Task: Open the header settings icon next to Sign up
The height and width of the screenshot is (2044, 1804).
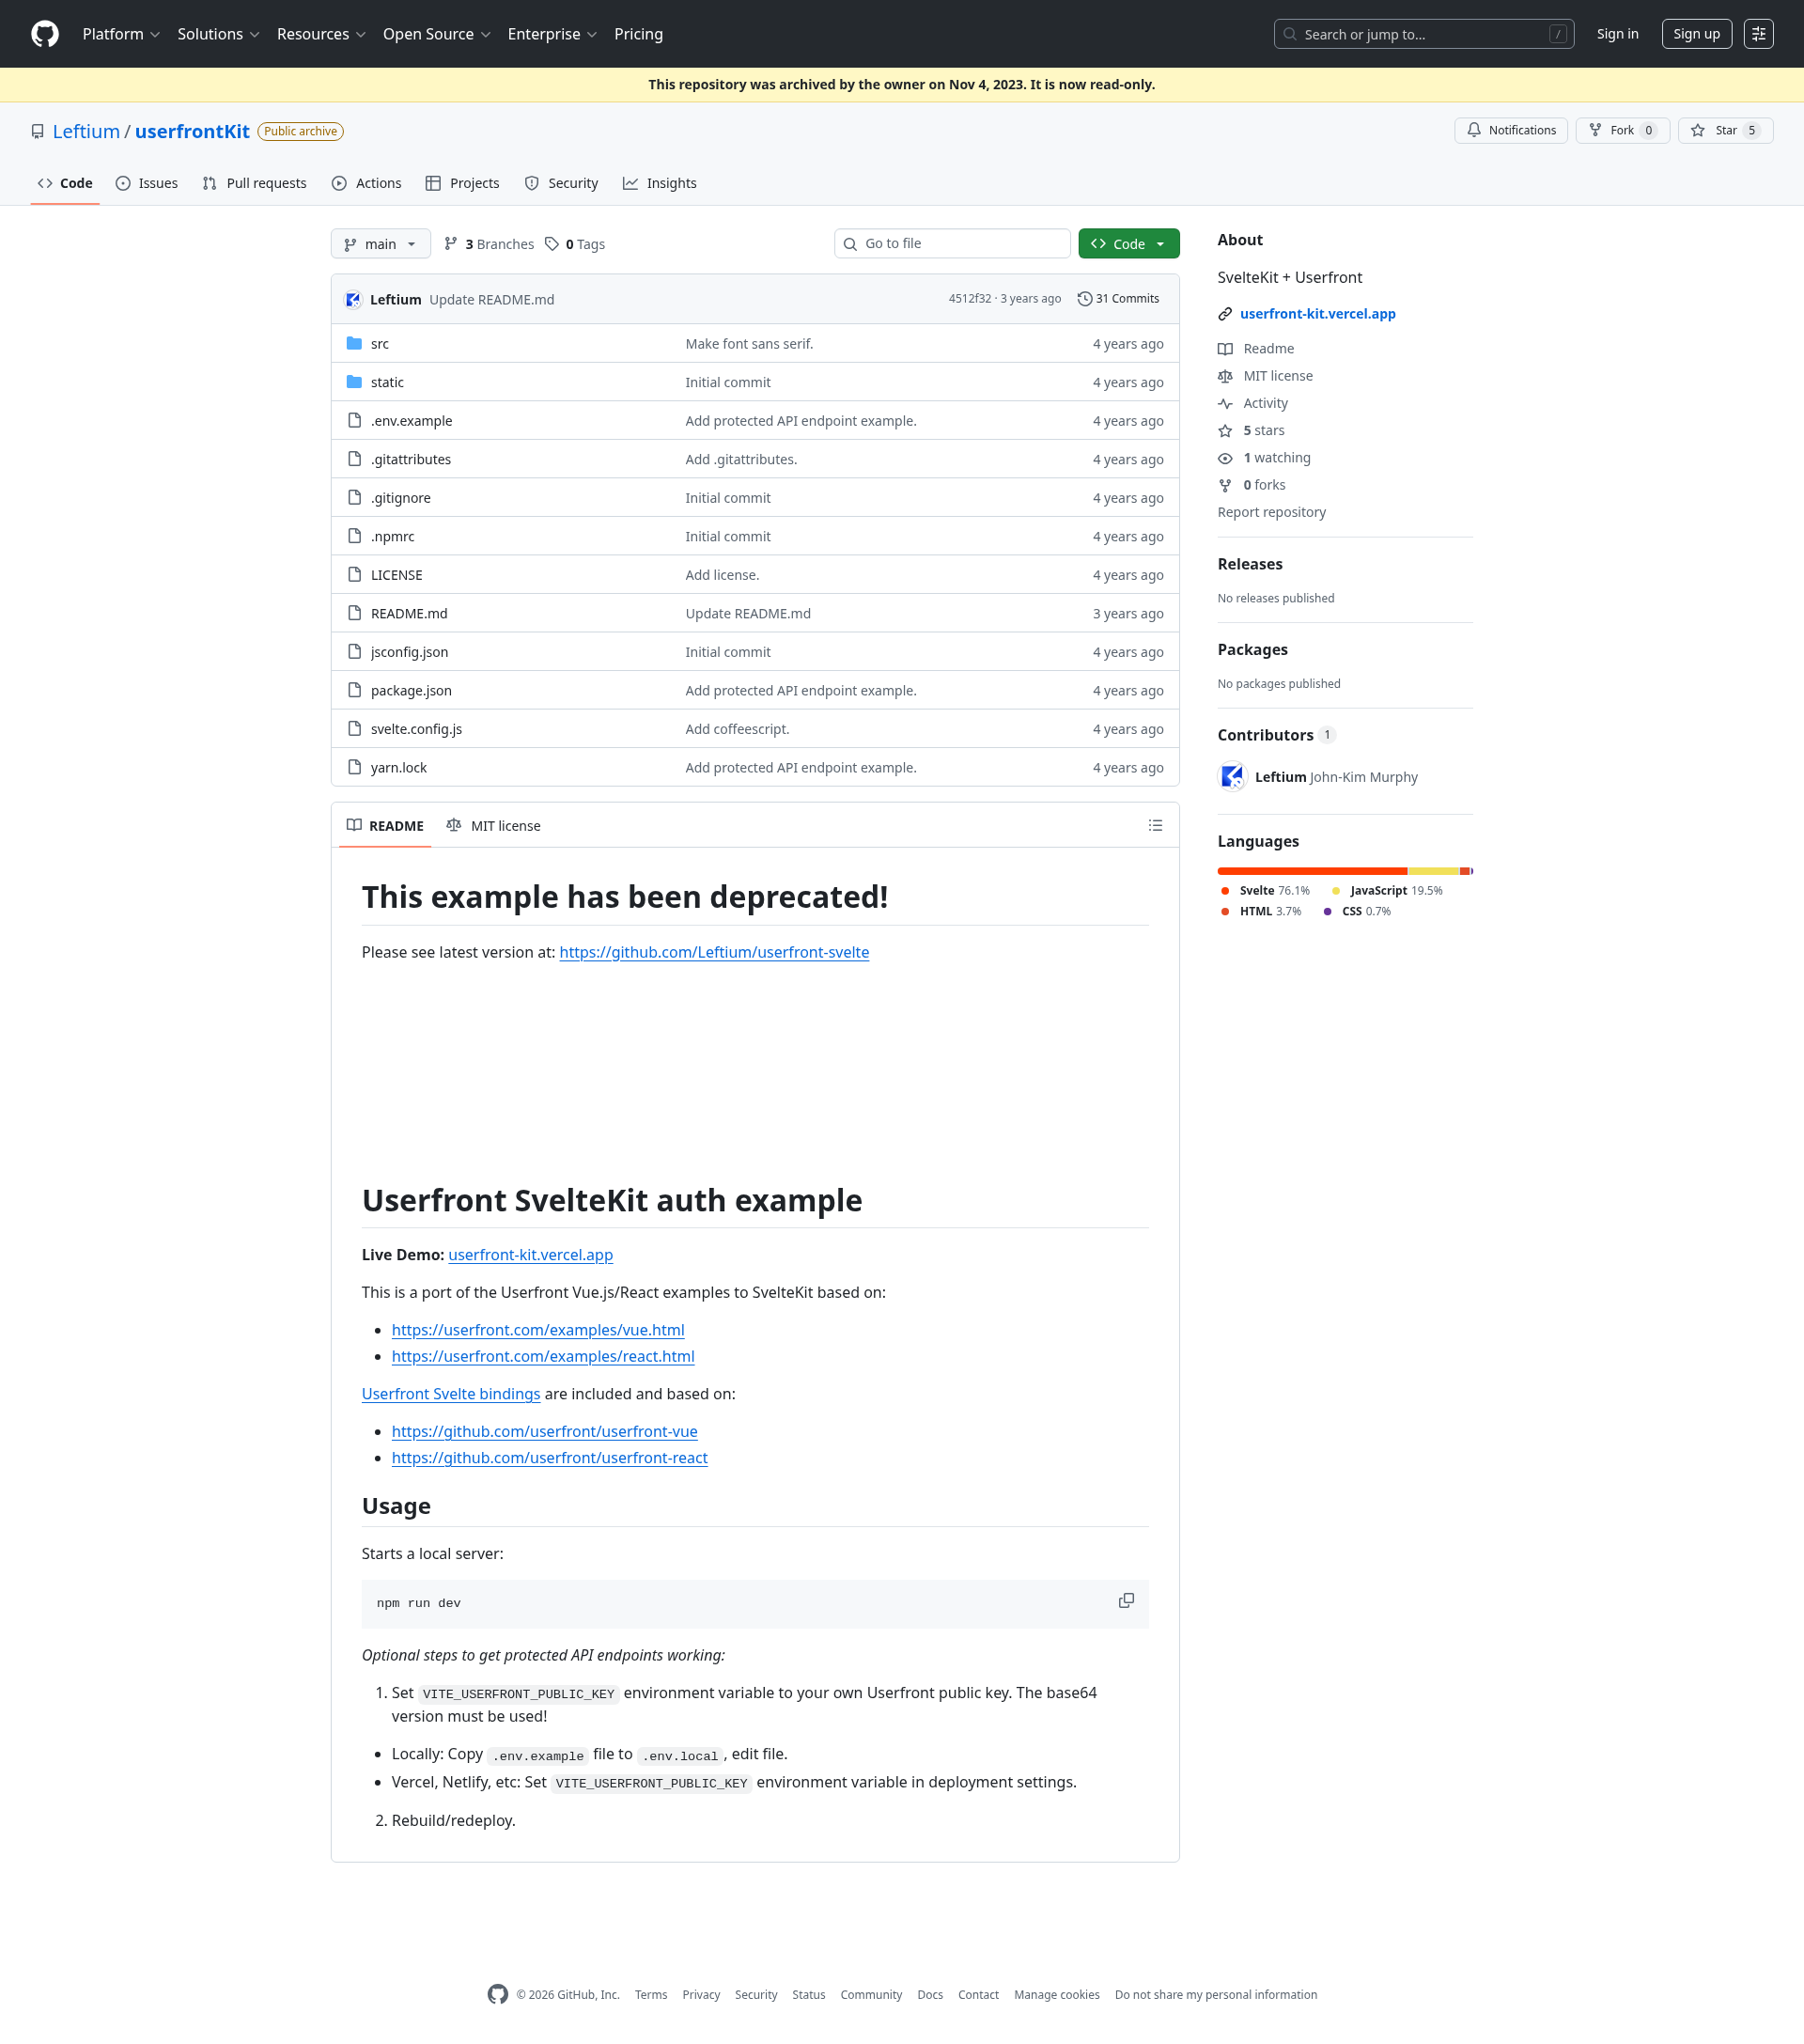Action: [x=1758, y=34]
